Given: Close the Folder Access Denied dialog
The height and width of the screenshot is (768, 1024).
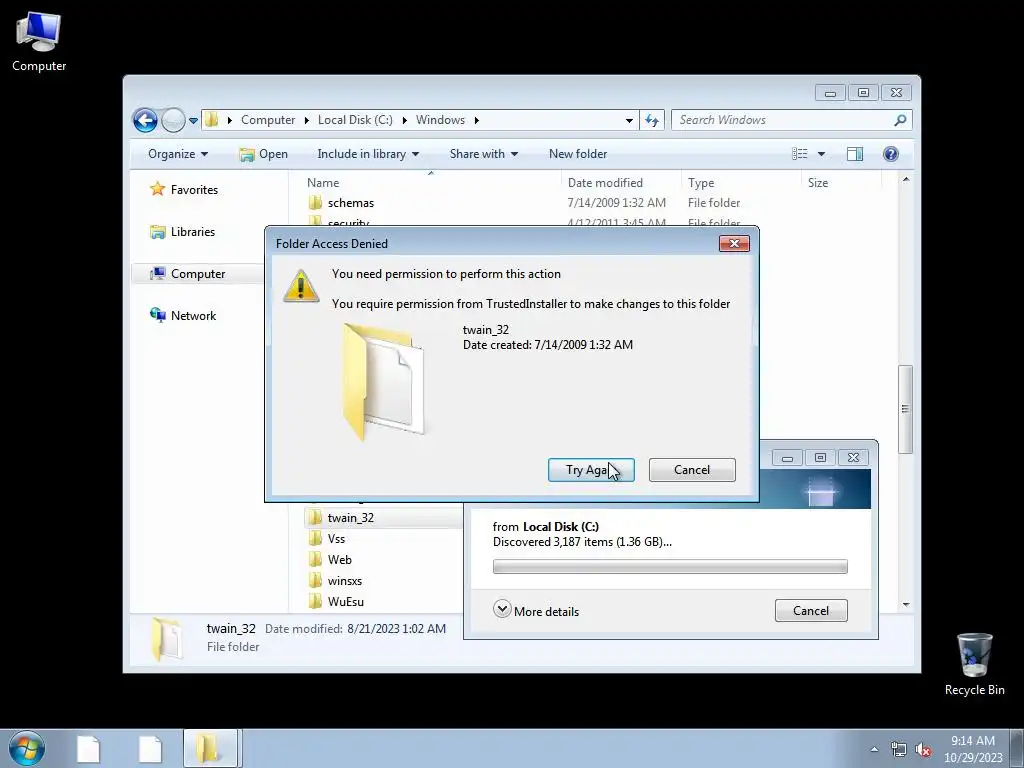Looking at the screenshot, I should 734,244.
